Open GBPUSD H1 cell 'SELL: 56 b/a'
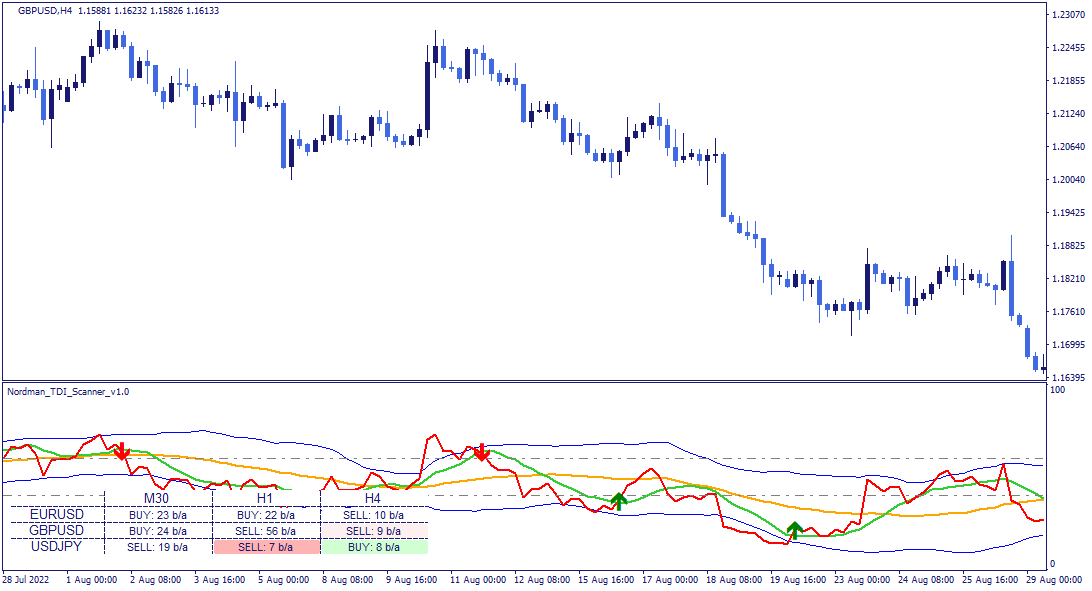Image resolution: width=1092 pixels, height=591 pixels. [266, 531]
